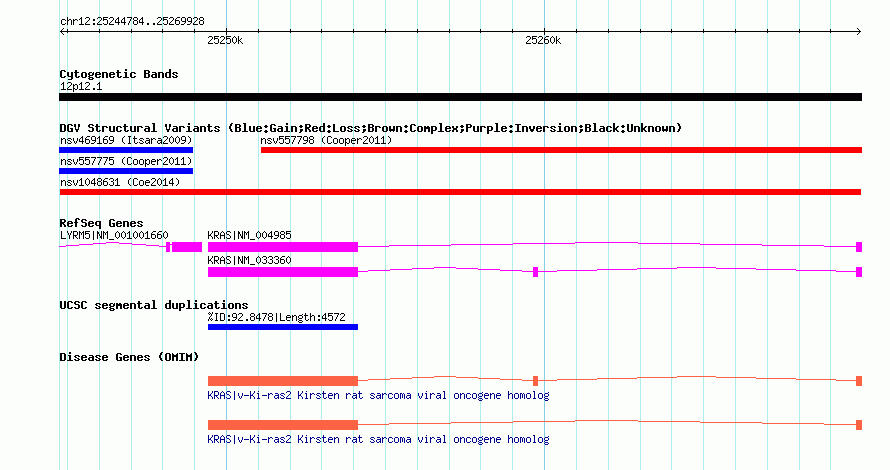Click the 25260k ruler tick label
This screenshot has height=470, width=890.
[543, 40]
